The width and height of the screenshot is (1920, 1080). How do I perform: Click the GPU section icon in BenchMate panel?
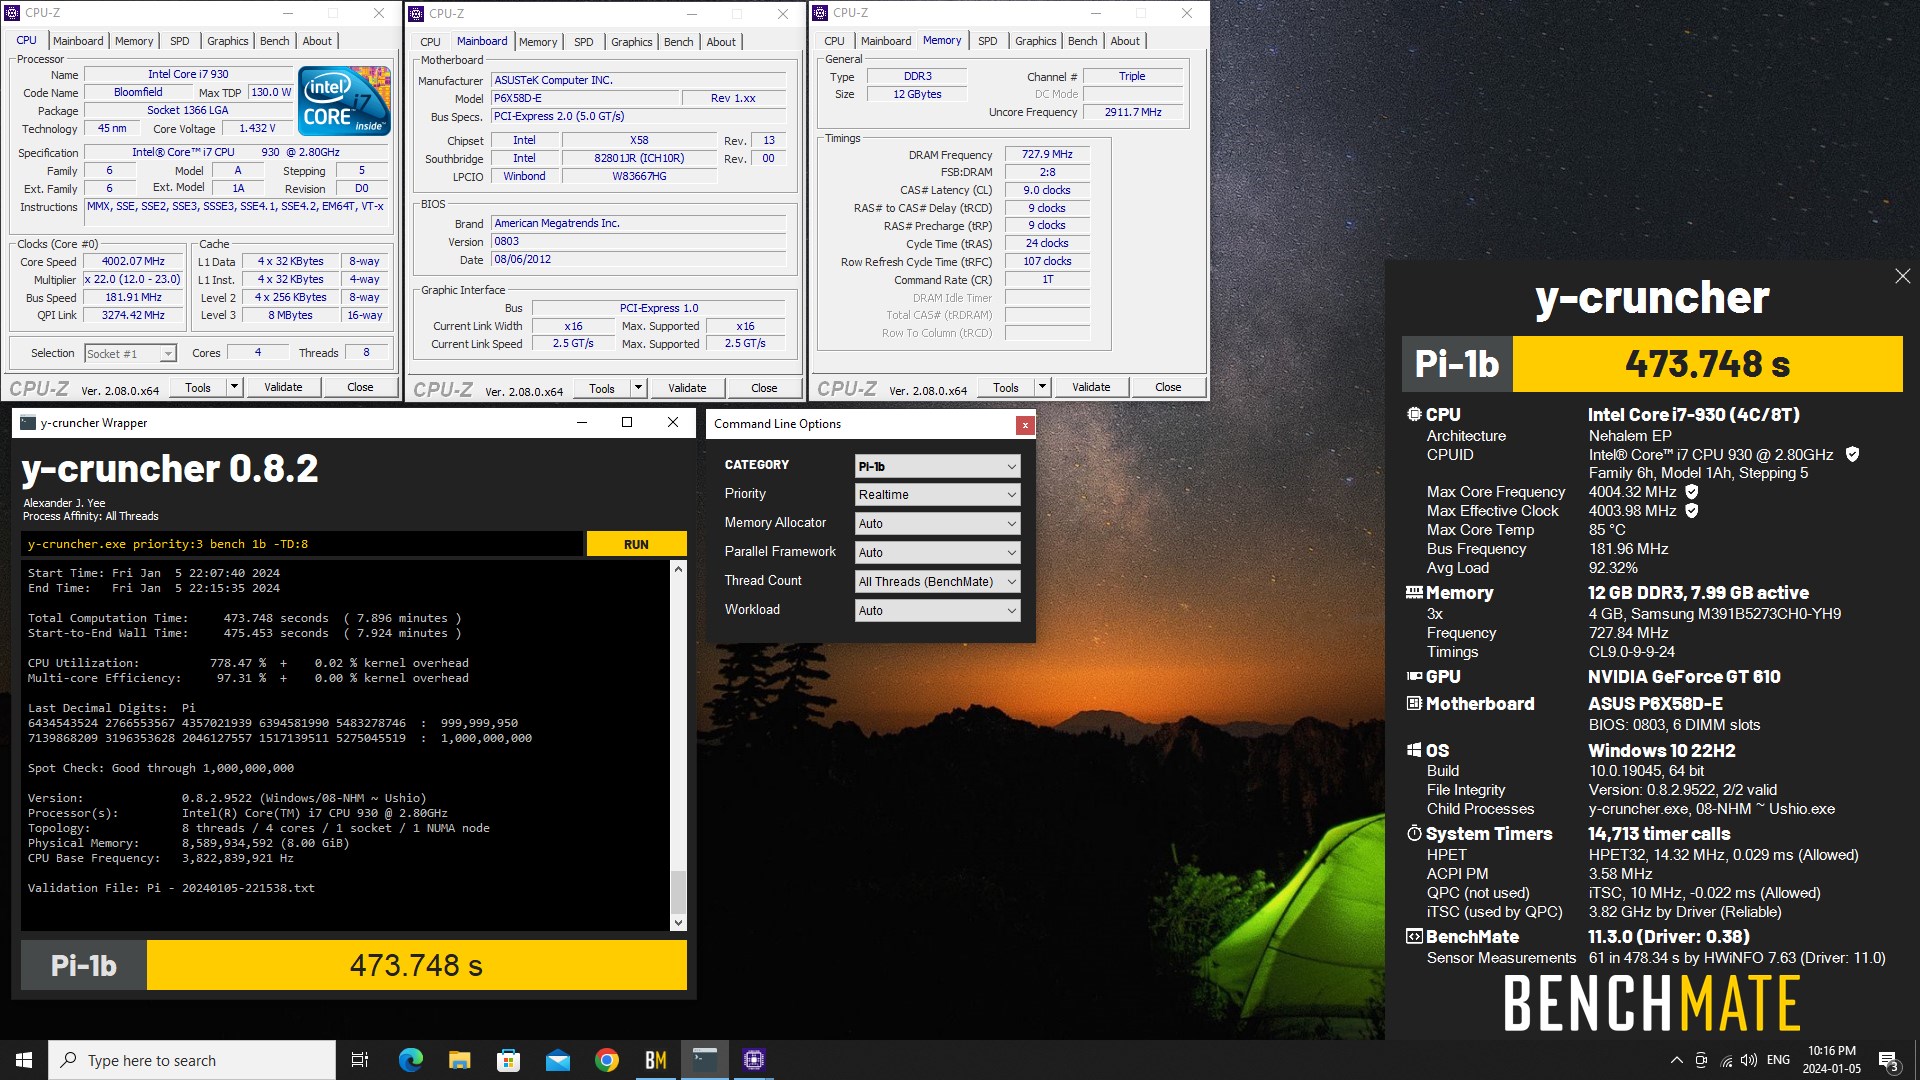pyautogui.click(x=1414, y=676)
